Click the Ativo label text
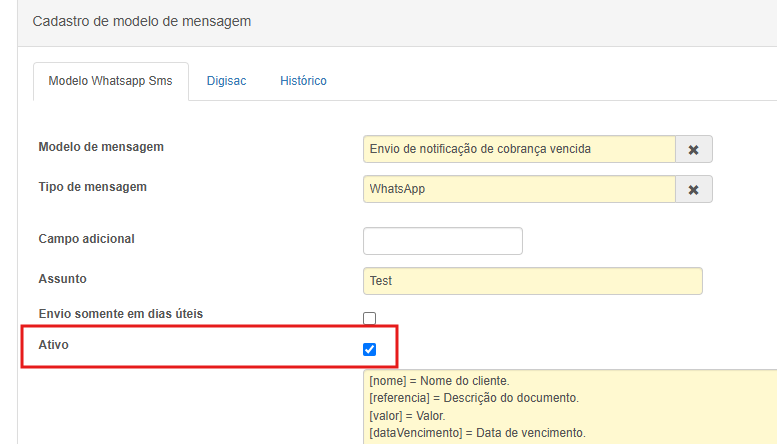The width and height of the screenshot is (777, 444). click(52, 344)
